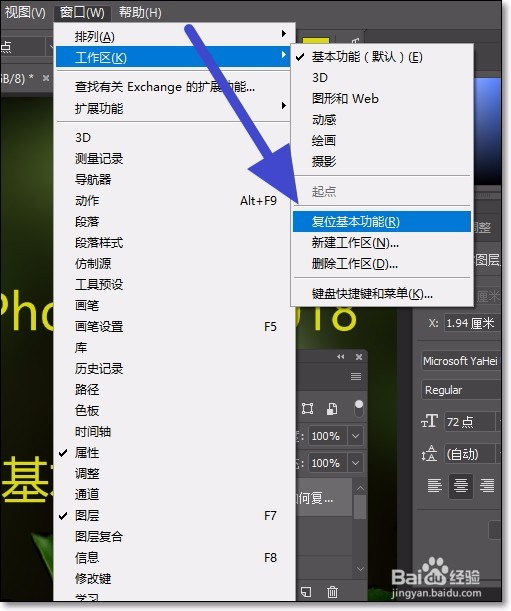Open the 帮助(H) menu
The height and width of the screenshot is (611, 511).
pos(140,12)
